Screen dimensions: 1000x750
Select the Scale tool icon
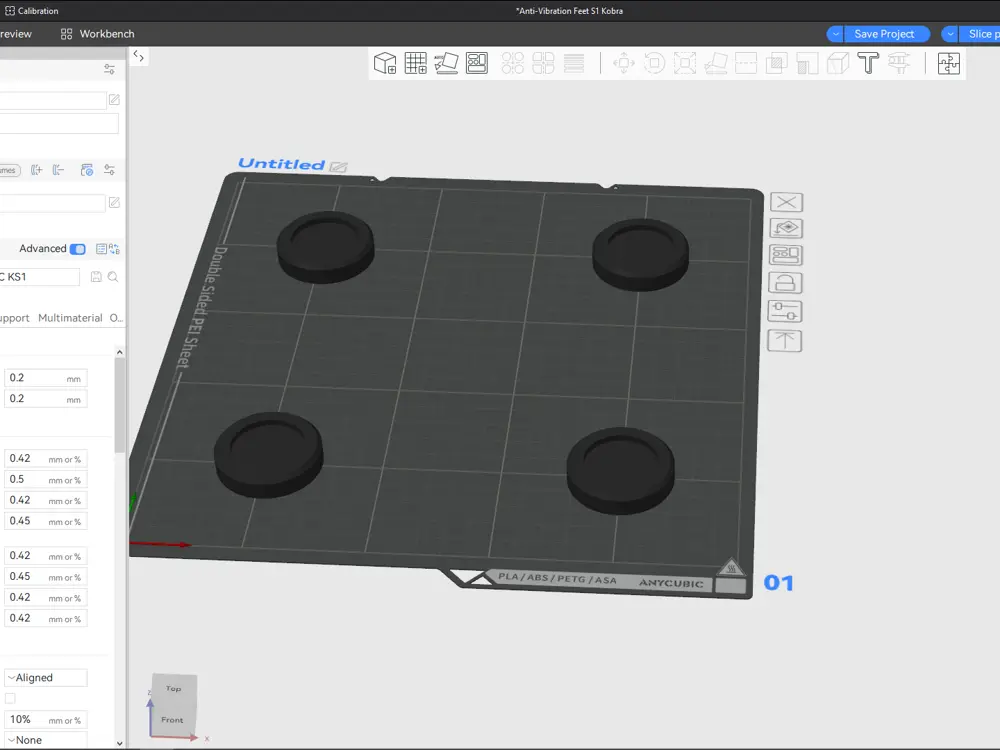pos(685,63)
